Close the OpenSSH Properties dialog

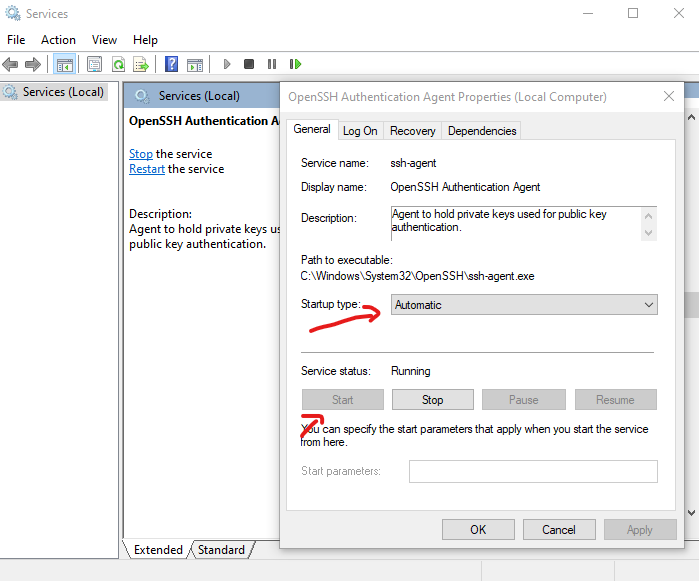(668, 96)
